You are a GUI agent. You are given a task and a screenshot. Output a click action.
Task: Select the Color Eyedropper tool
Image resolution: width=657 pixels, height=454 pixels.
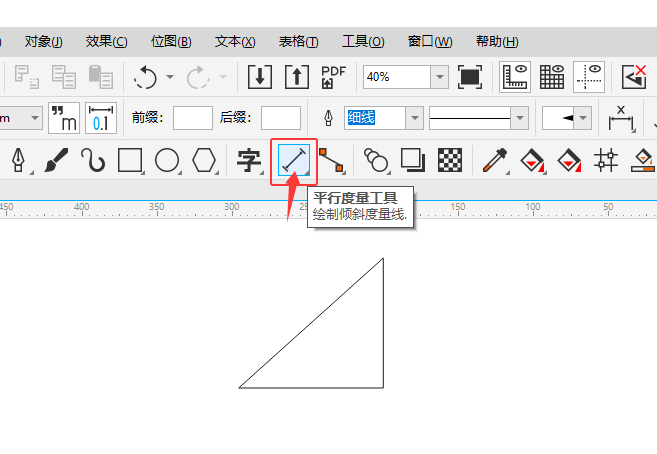coord(495,160)
